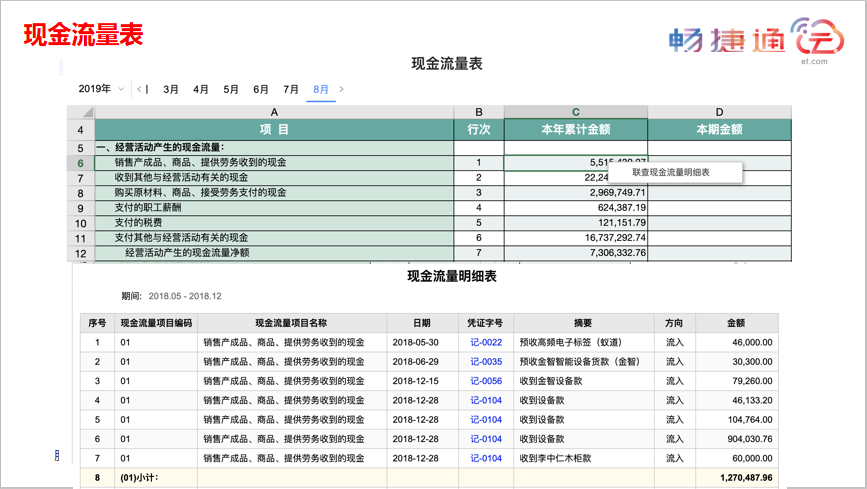Open the 2019年 year dropdown

(101, 89)
